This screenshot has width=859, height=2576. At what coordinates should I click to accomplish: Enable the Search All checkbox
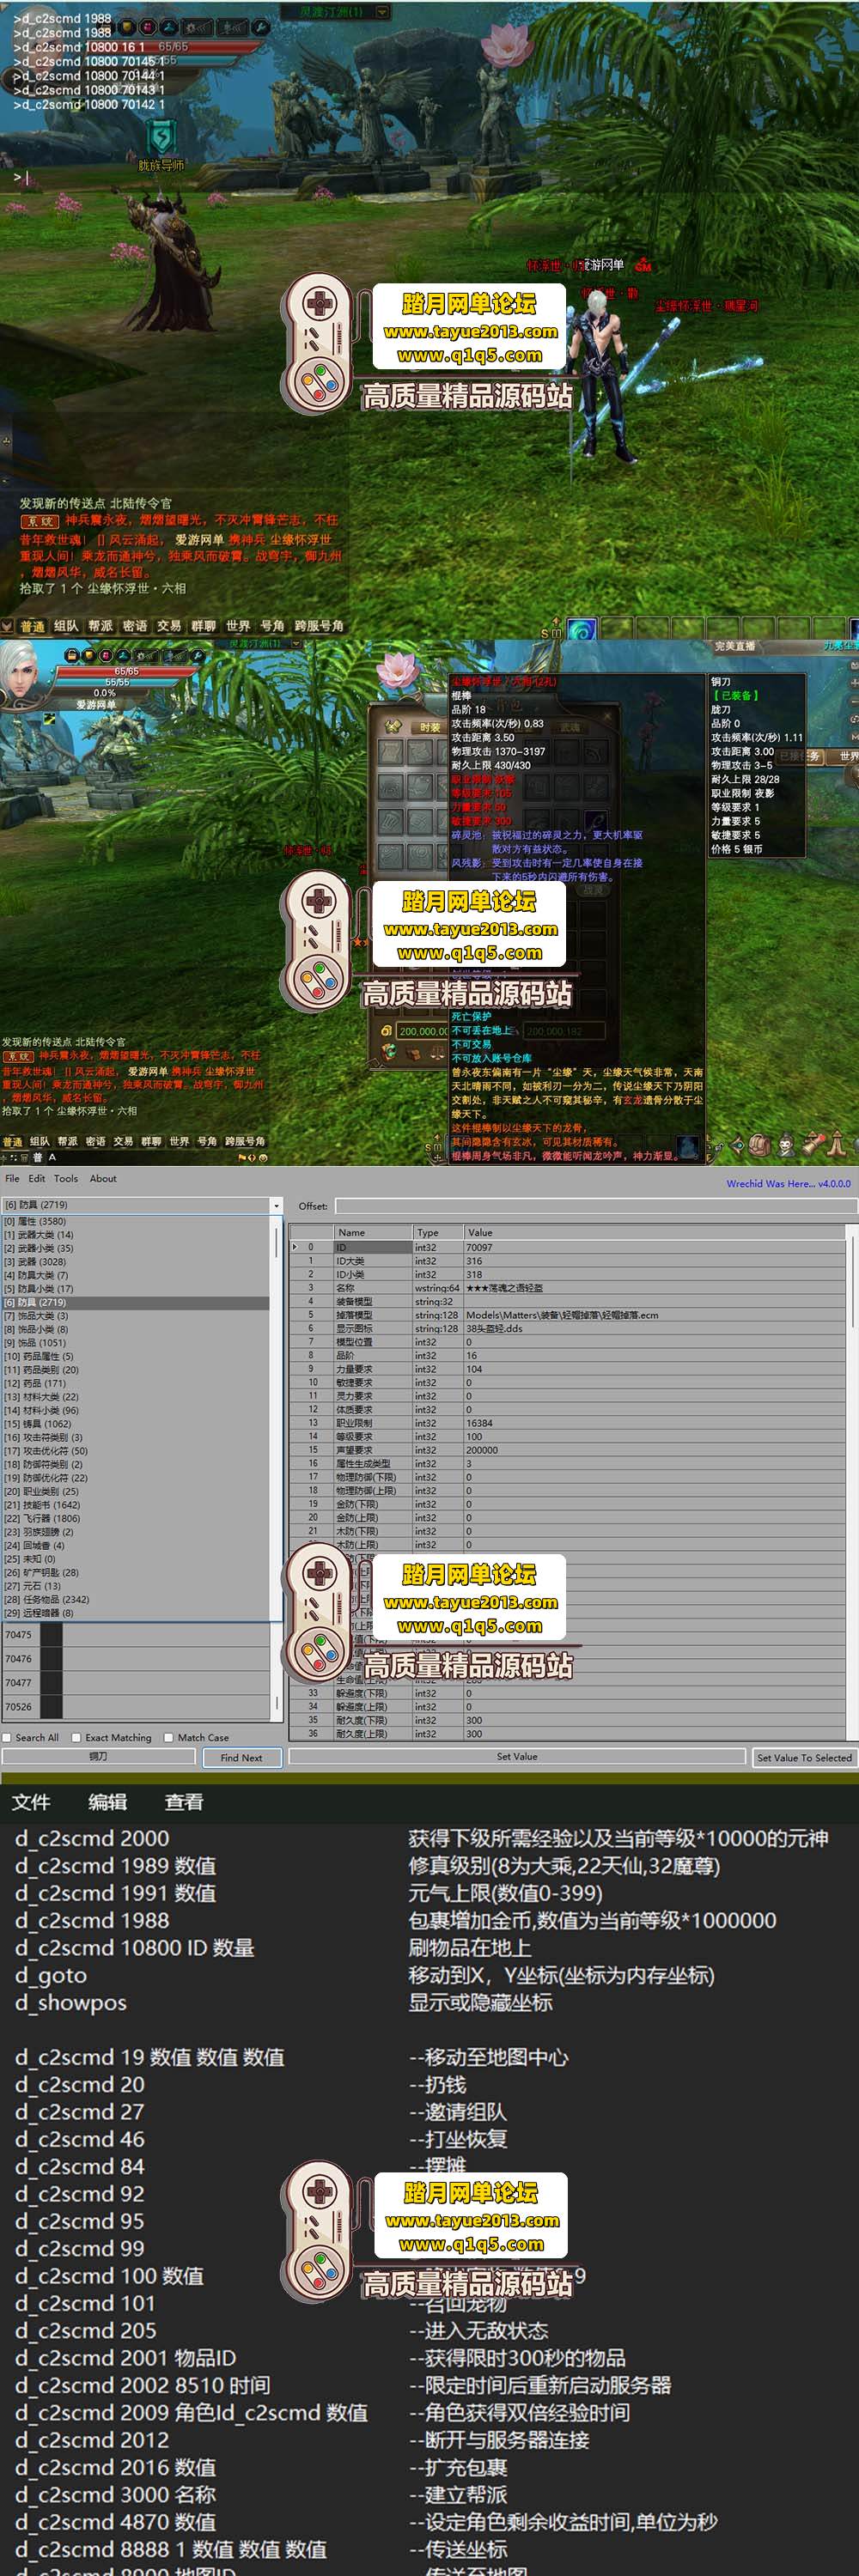coord(7,1738)
